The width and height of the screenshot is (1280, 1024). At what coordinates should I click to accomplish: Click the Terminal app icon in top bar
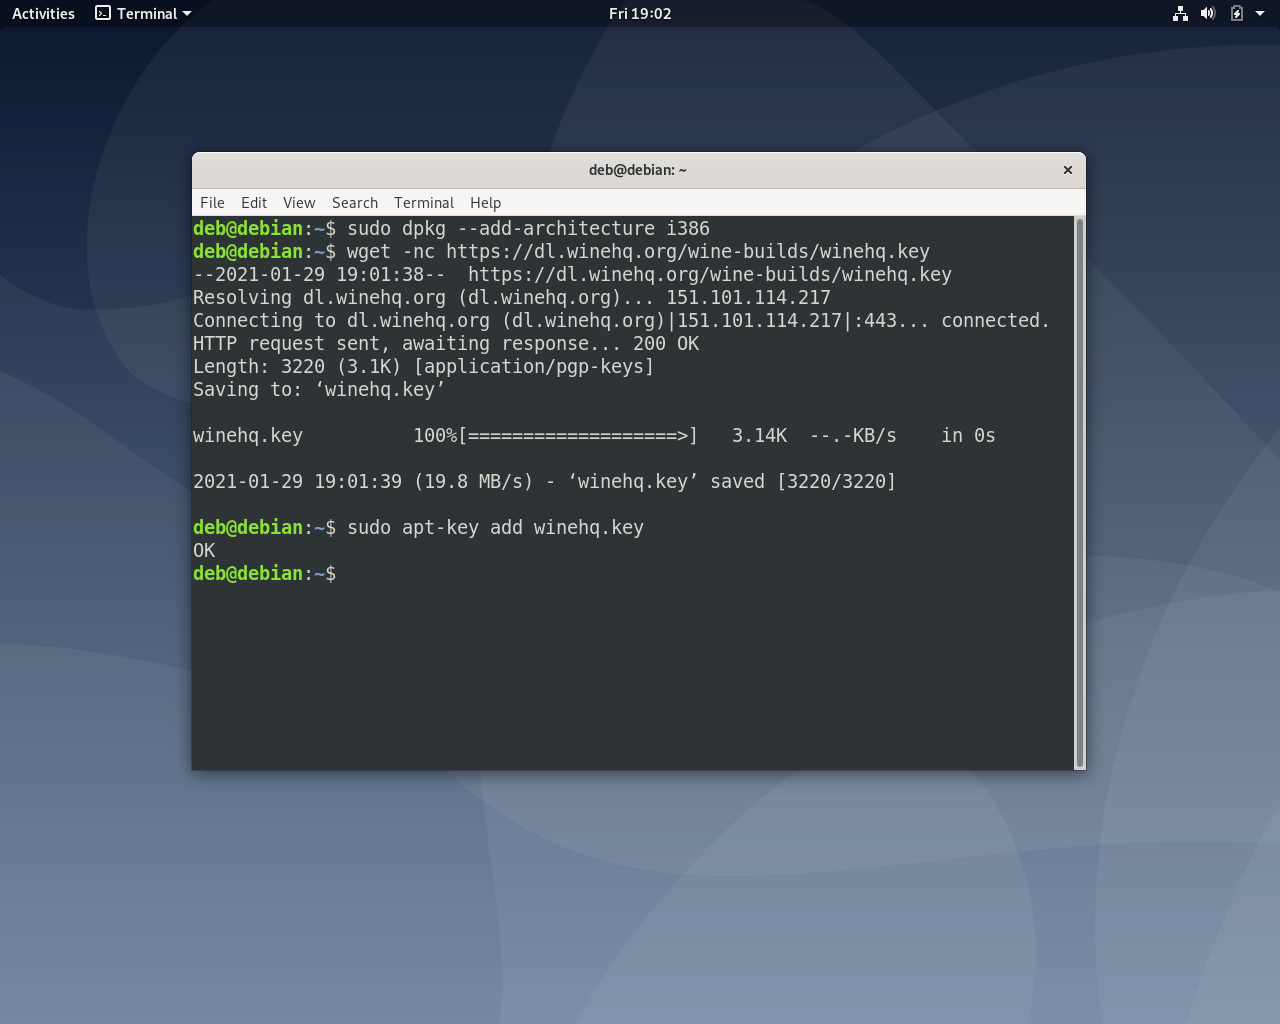(103, 13)
